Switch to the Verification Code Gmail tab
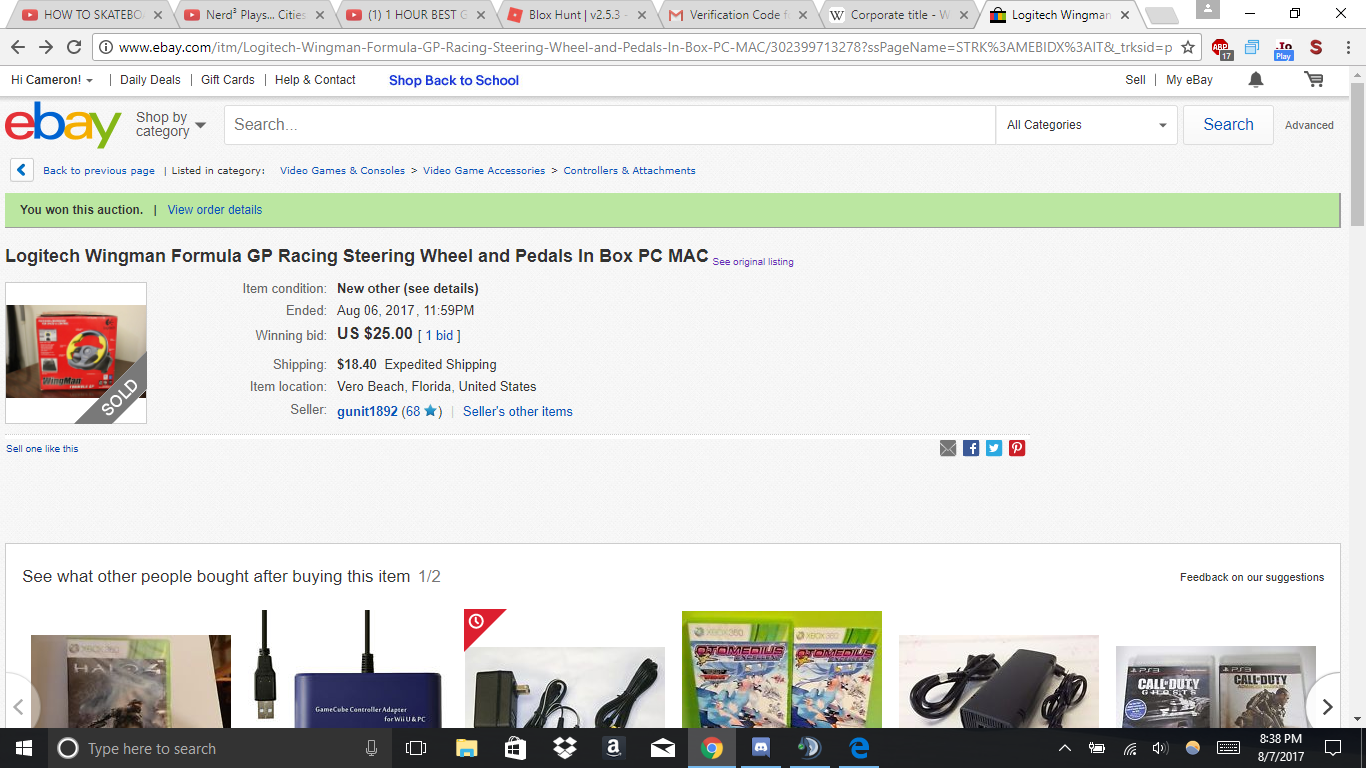This screenshot has height=768, width=1366. click(x=738, y=15)
